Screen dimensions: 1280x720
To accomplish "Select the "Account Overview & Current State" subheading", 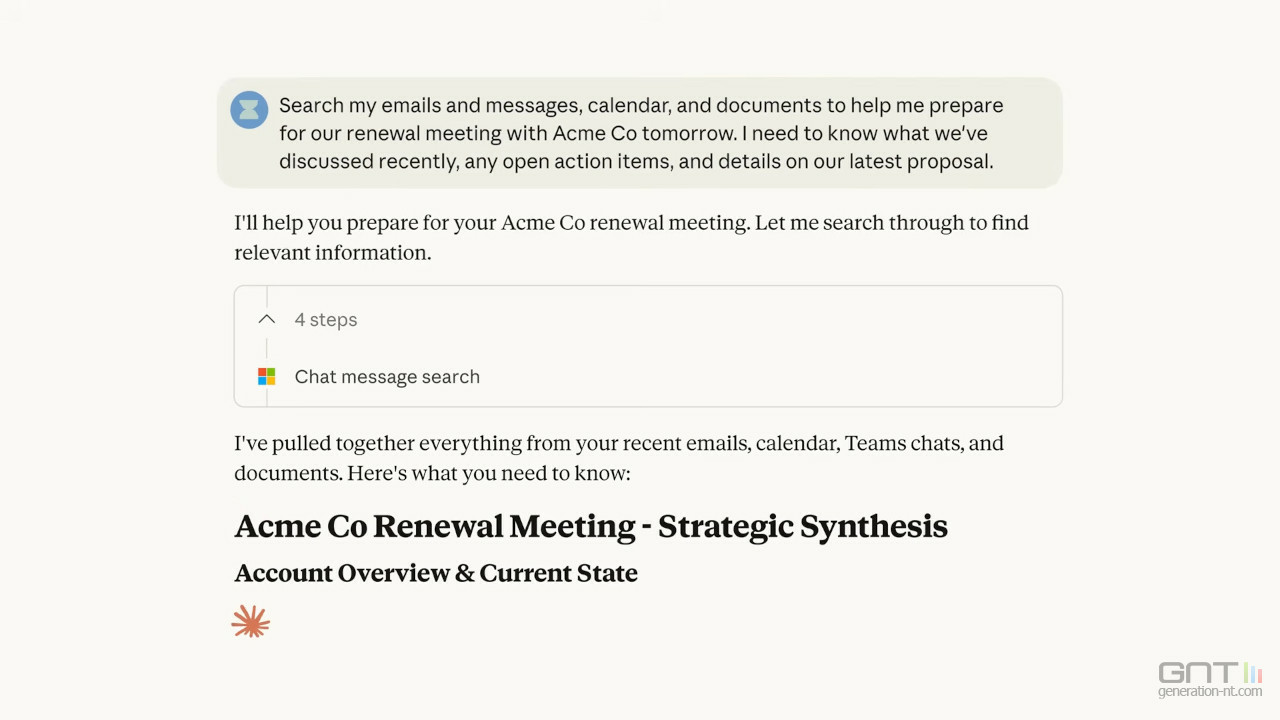I will [x=436, y=573].
